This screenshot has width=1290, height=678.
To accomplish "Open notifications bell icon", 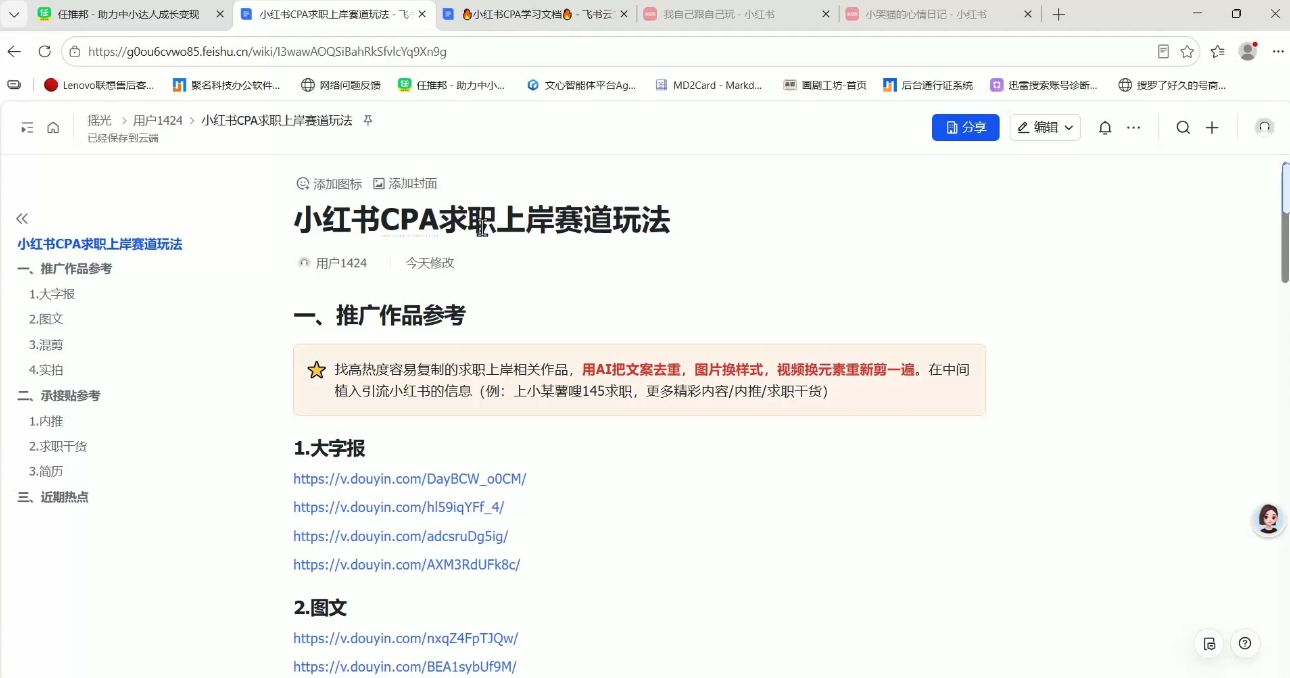I will click(1105, 127).
